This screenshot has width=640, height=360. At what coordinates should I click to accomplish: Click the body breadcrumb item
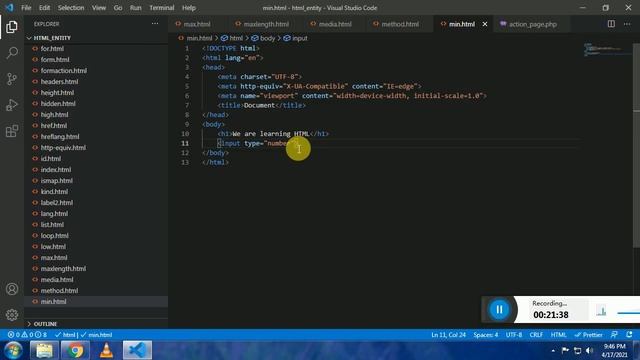tap(263, 38)
